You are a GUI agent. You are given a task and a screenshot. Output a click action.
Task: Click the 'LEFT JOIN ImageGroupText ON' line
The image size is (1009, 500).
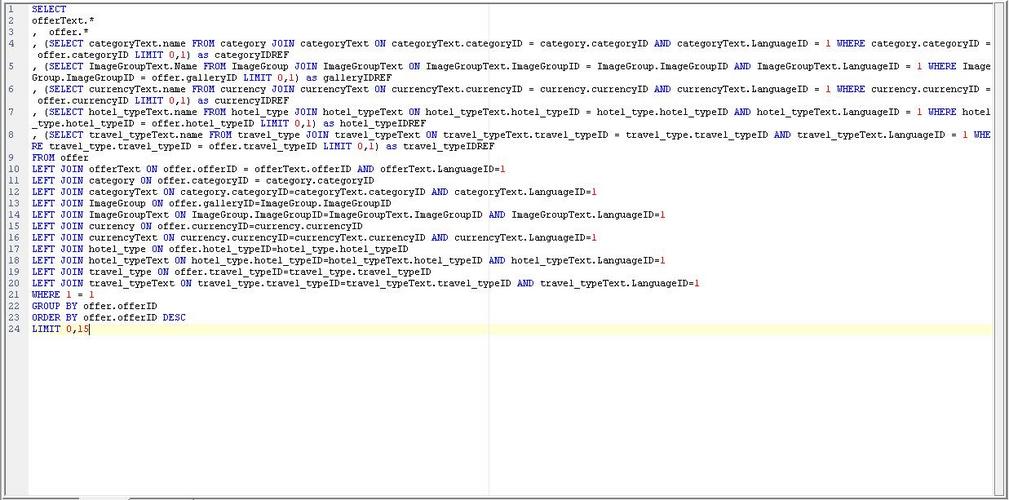coord(349,215)
